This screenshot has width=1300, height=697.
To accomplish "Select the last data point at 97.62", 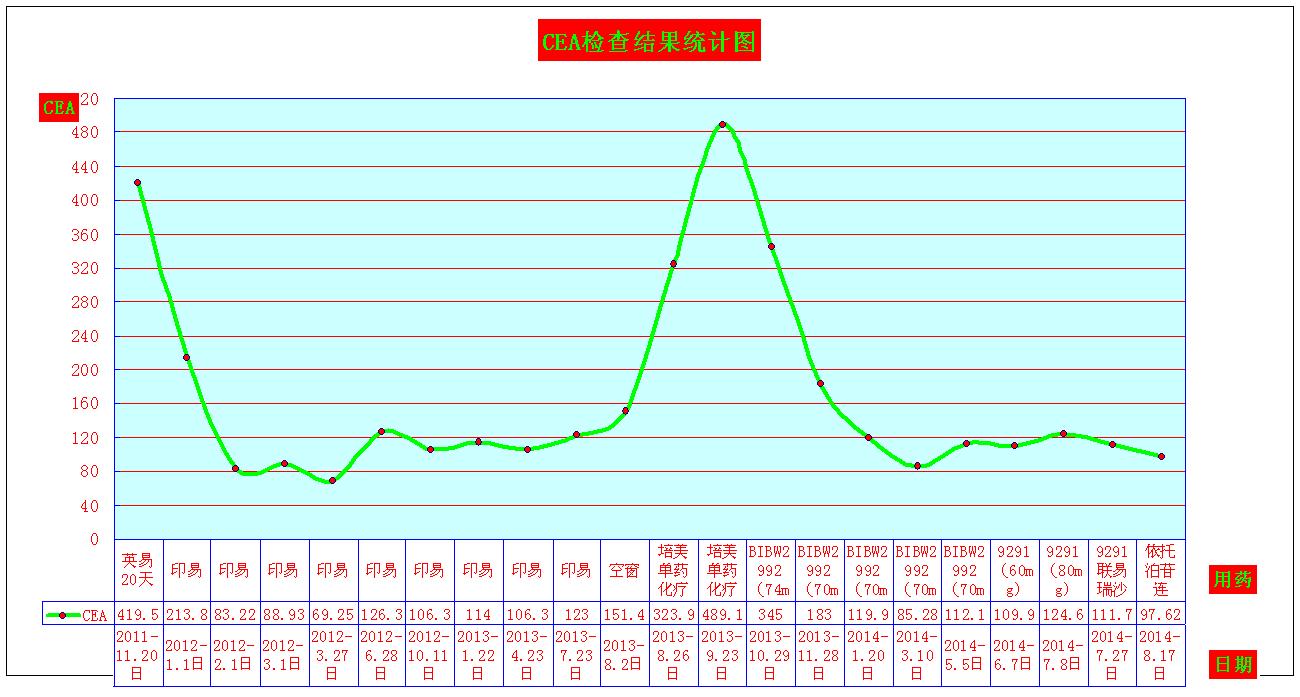I will (x=1161, y=456).
